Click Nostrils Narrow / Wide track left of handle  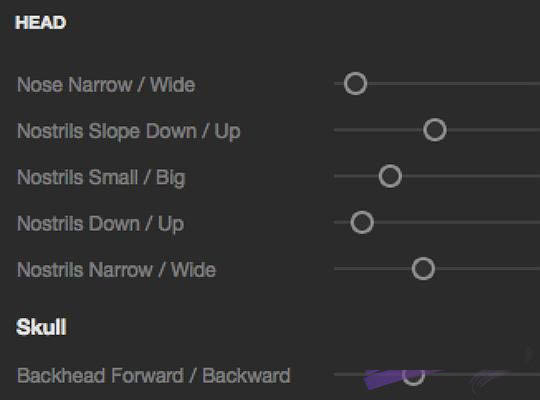[373, 268]
